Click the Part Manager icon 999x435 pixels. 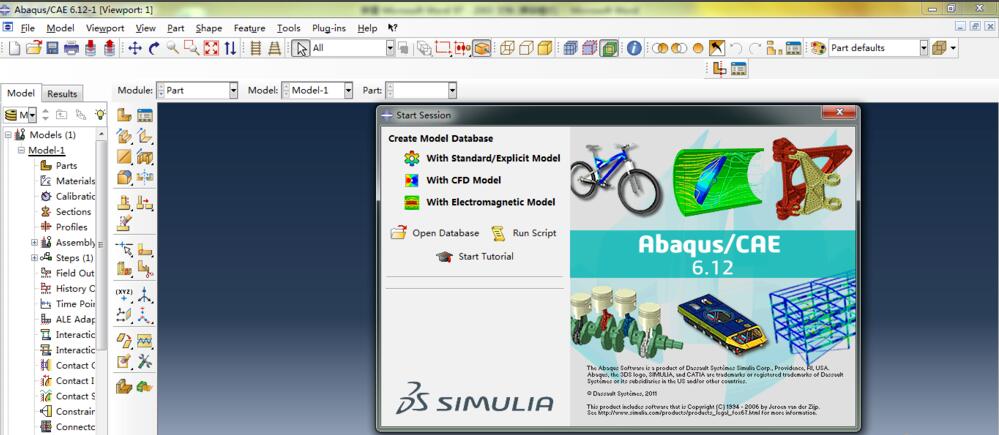point(145,116)
